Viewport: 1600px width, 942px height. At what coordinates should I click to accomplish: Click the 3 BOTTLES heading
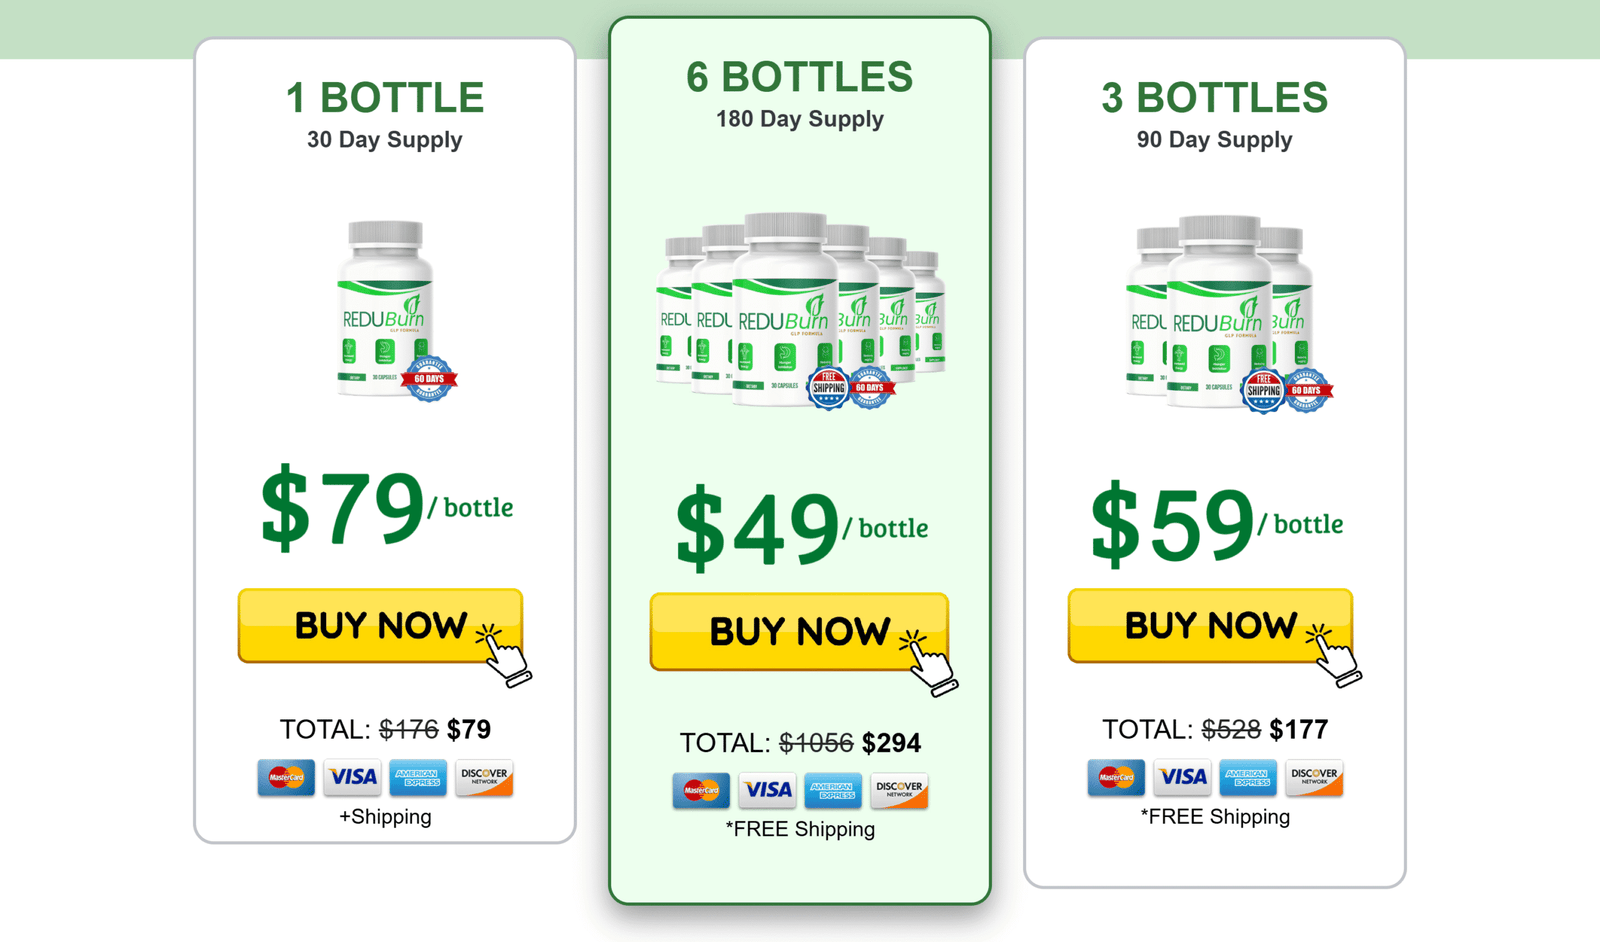(1214, 98)
